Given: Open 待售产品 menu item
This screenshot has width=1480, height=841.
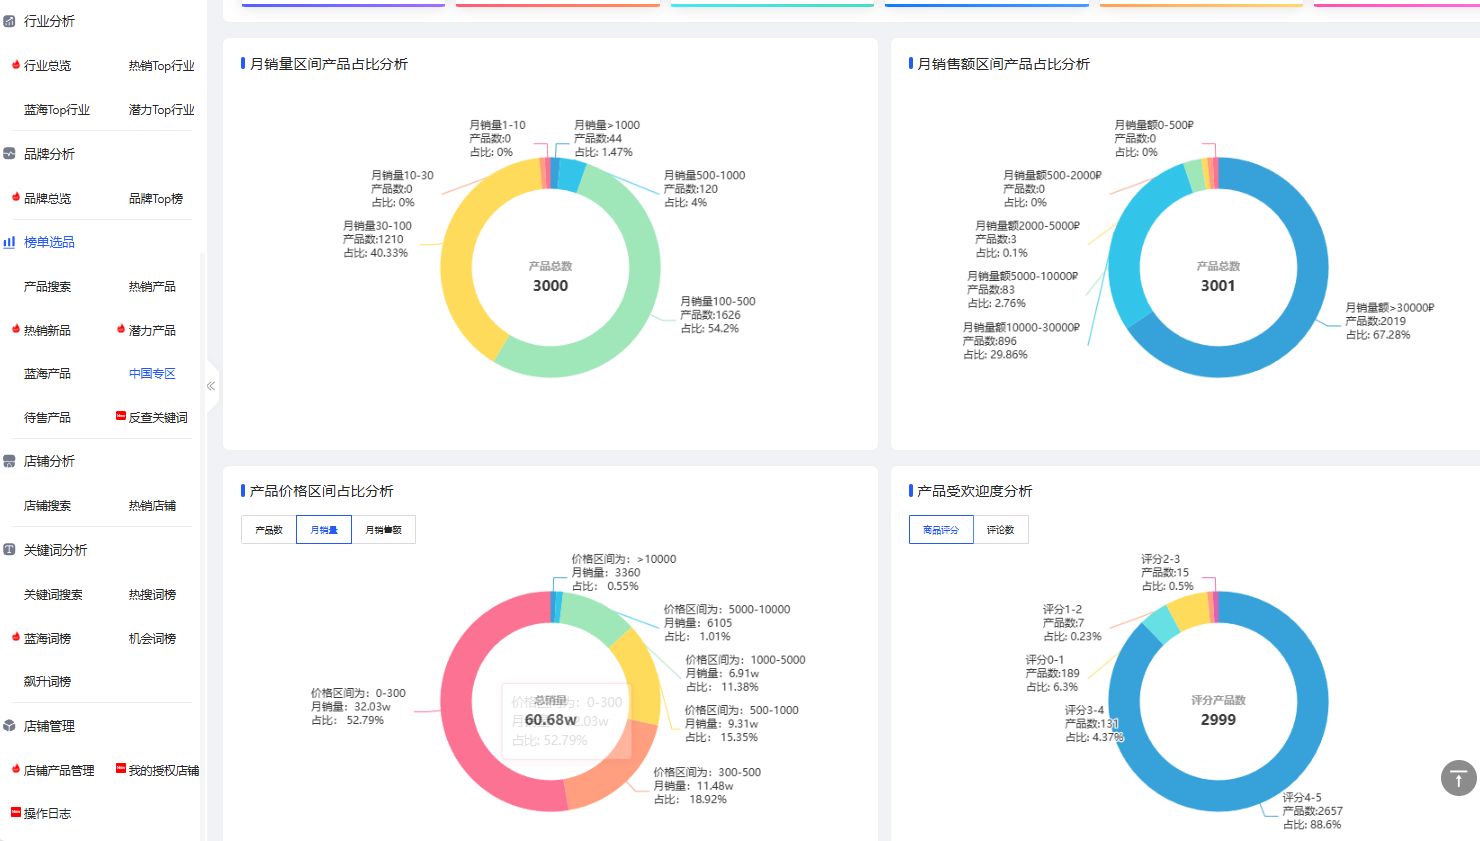Looking at the screenshot, I should pyautogui.click(x=47, y=418).
